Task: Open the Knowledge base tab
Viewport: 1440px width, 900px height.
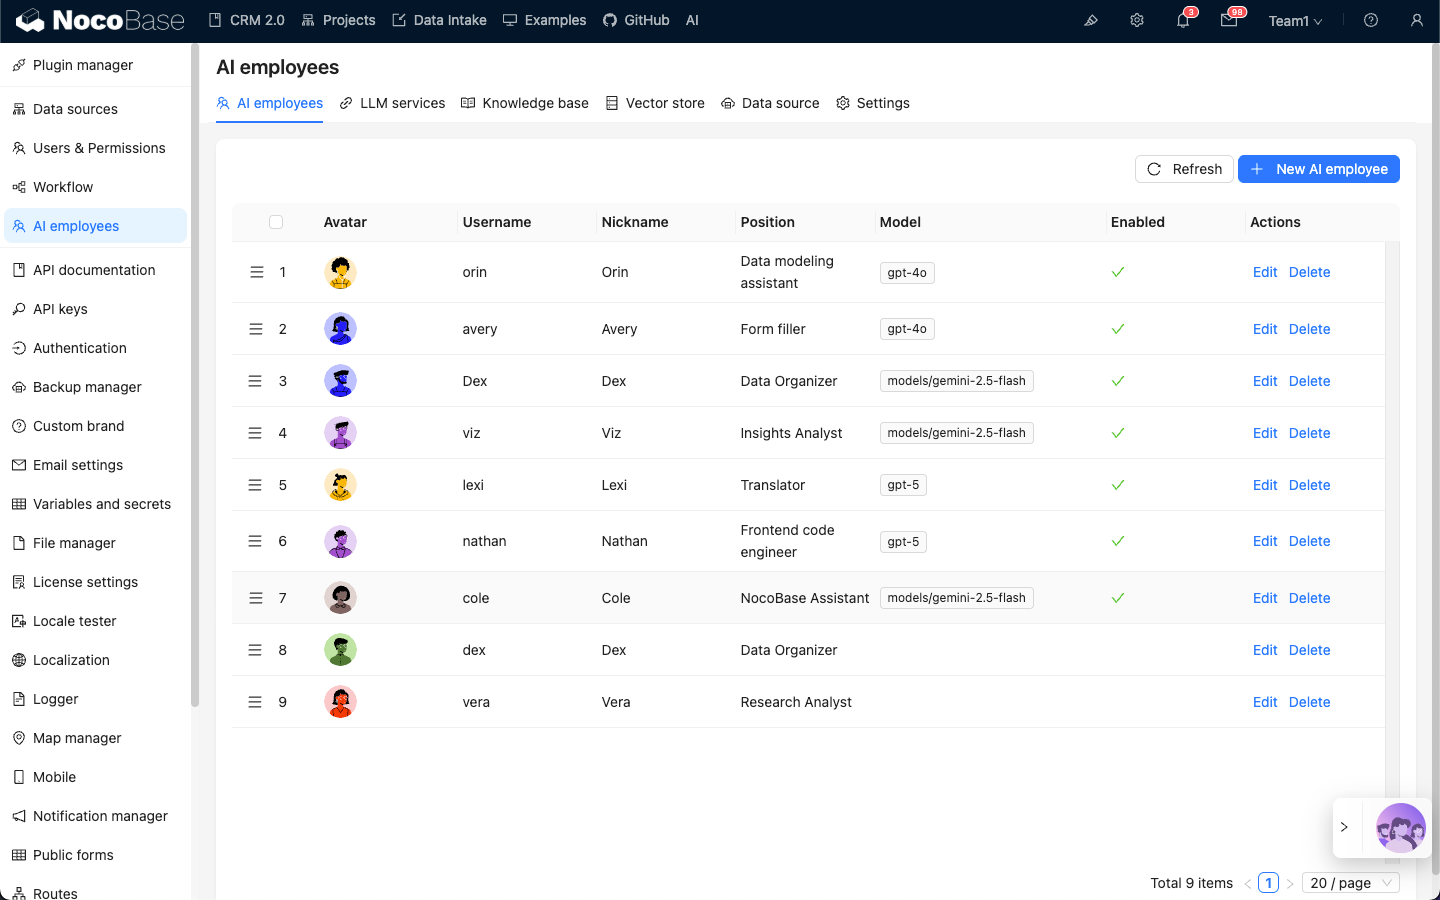Action: coord(525,103)
